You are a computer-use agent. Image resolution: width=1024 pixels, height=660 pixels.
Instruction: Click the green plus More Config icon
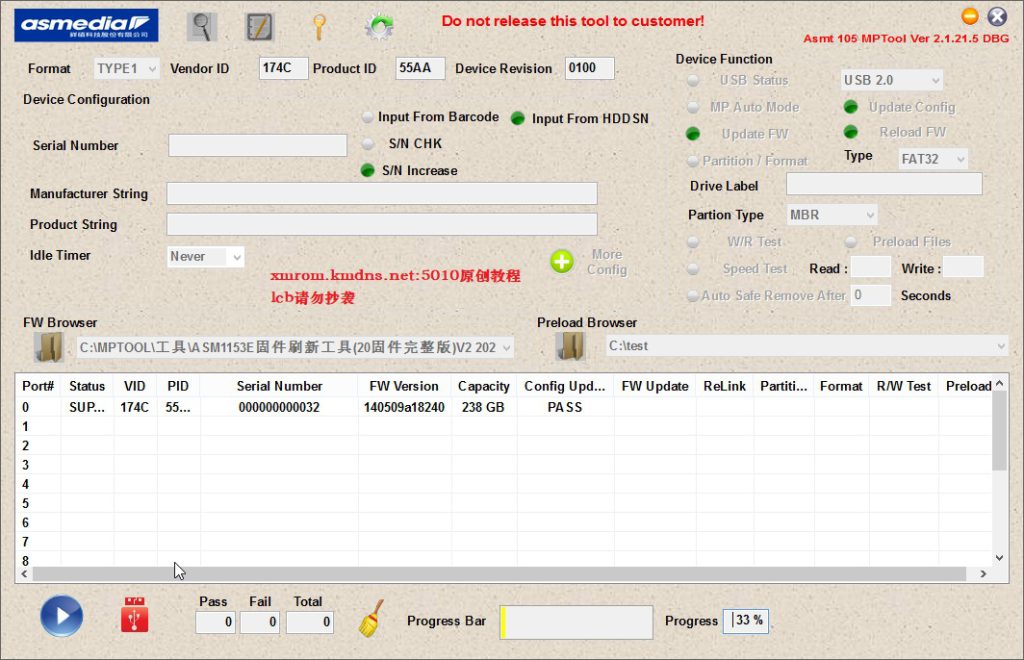[562, 262]
